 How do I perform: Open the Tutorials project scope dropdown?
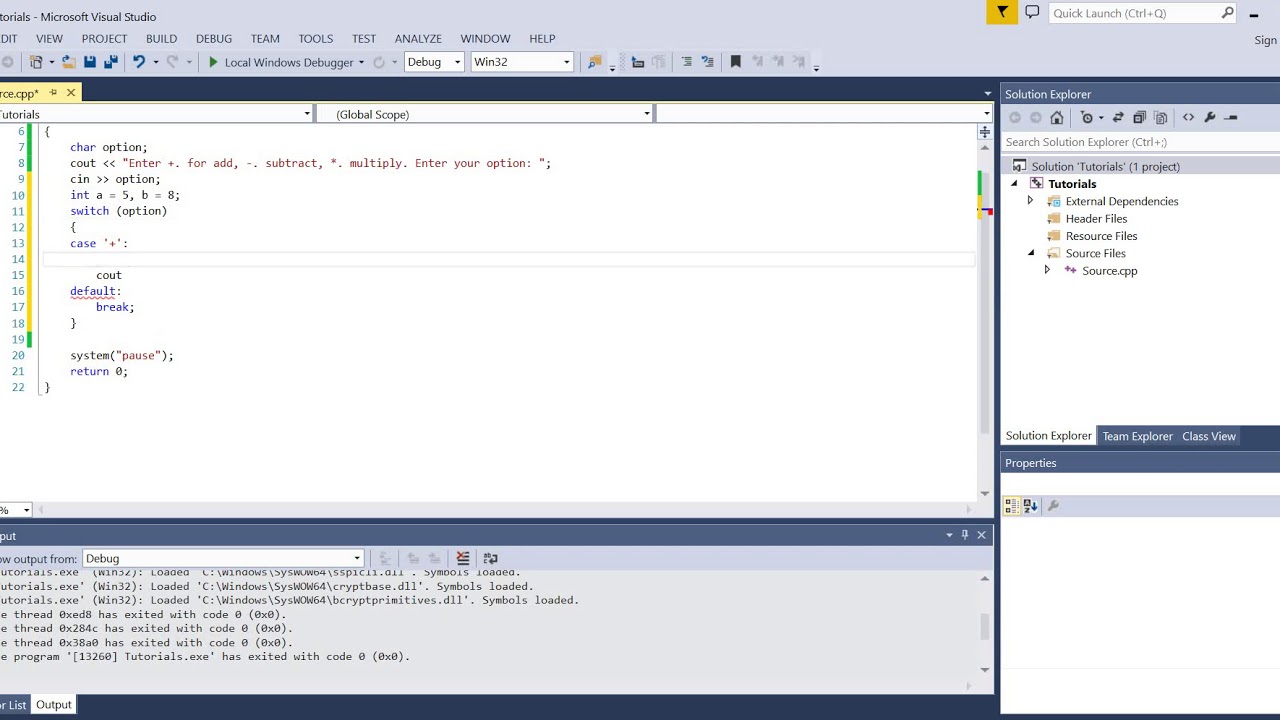click(x=155, y=114)
